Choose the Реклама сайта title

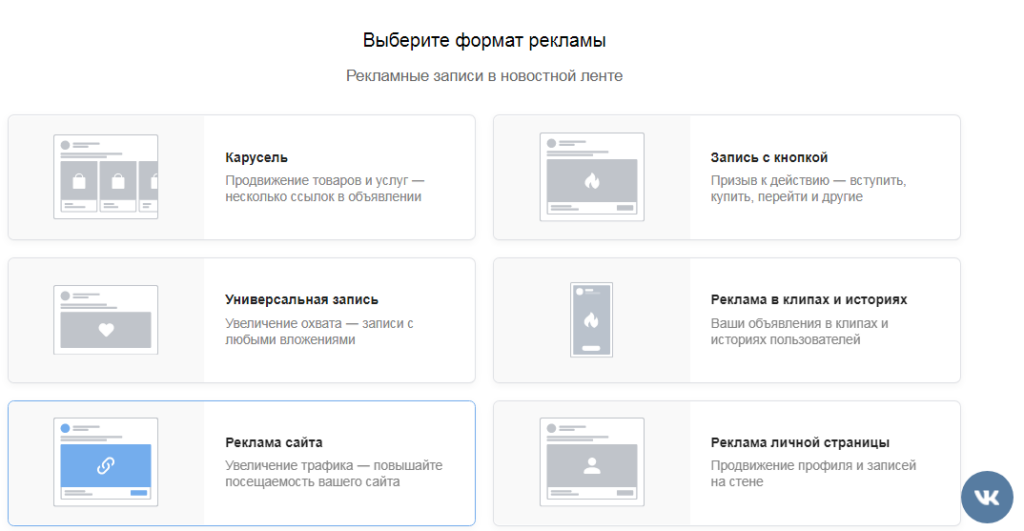click(x=274, y=442)
